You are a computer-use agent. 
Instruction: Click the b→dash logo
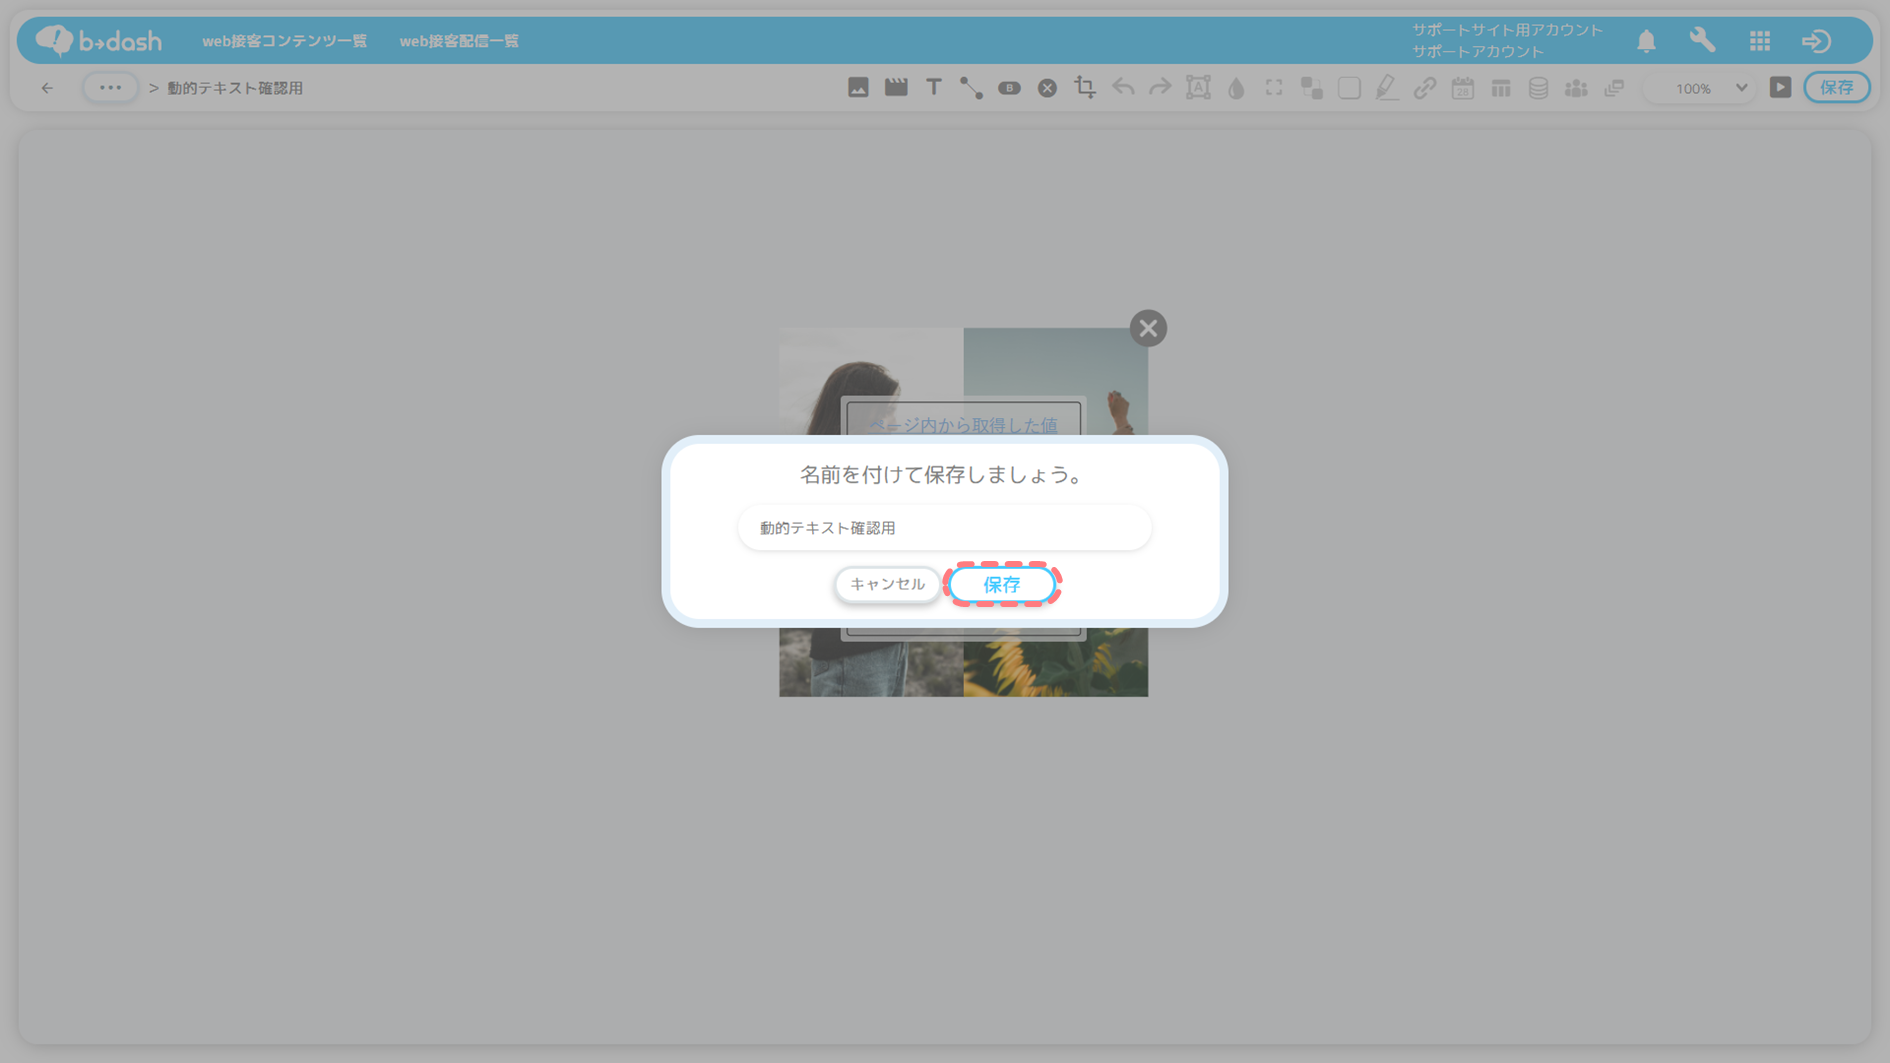(98, 40)
